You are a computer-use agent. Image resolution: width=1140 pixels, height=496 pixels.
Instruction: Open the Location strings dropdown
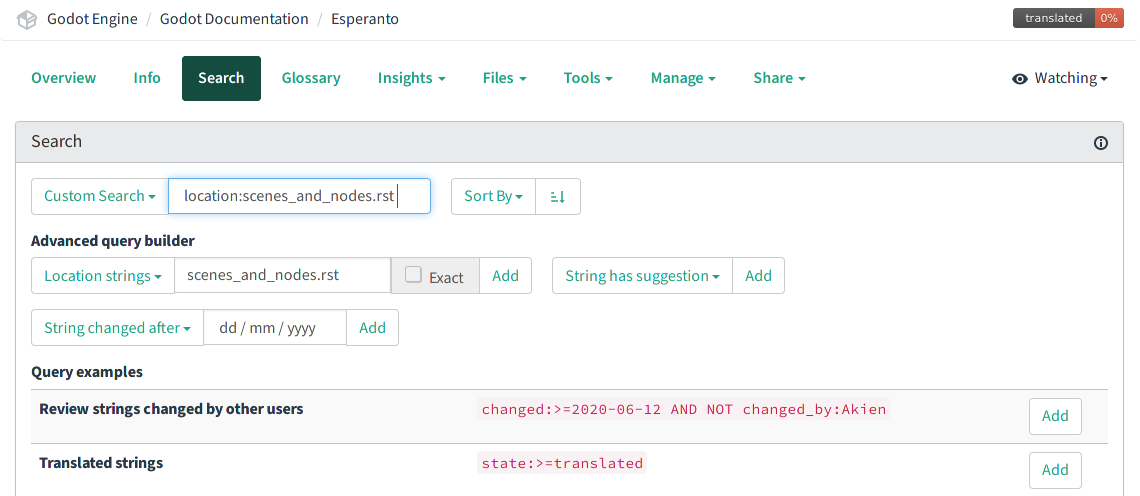pyautogui.click(x=103, y=276)
